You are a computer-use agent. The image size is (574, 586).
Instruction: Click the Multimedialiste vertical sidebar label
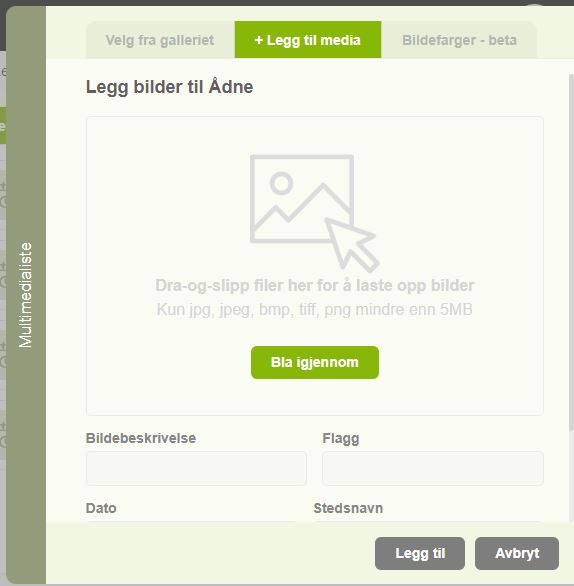26,295
